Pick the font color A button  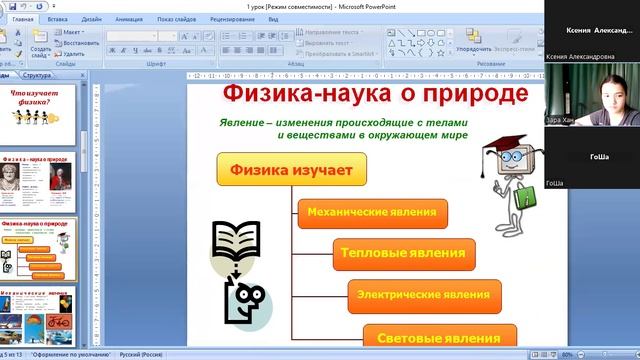tap(204, 51)
